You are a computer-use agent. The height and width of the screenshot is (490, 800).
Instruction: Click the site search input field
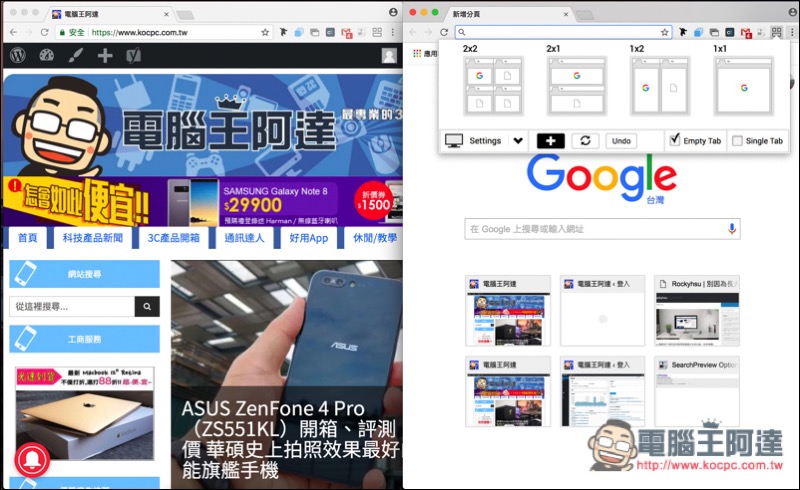tap(72, 306)
